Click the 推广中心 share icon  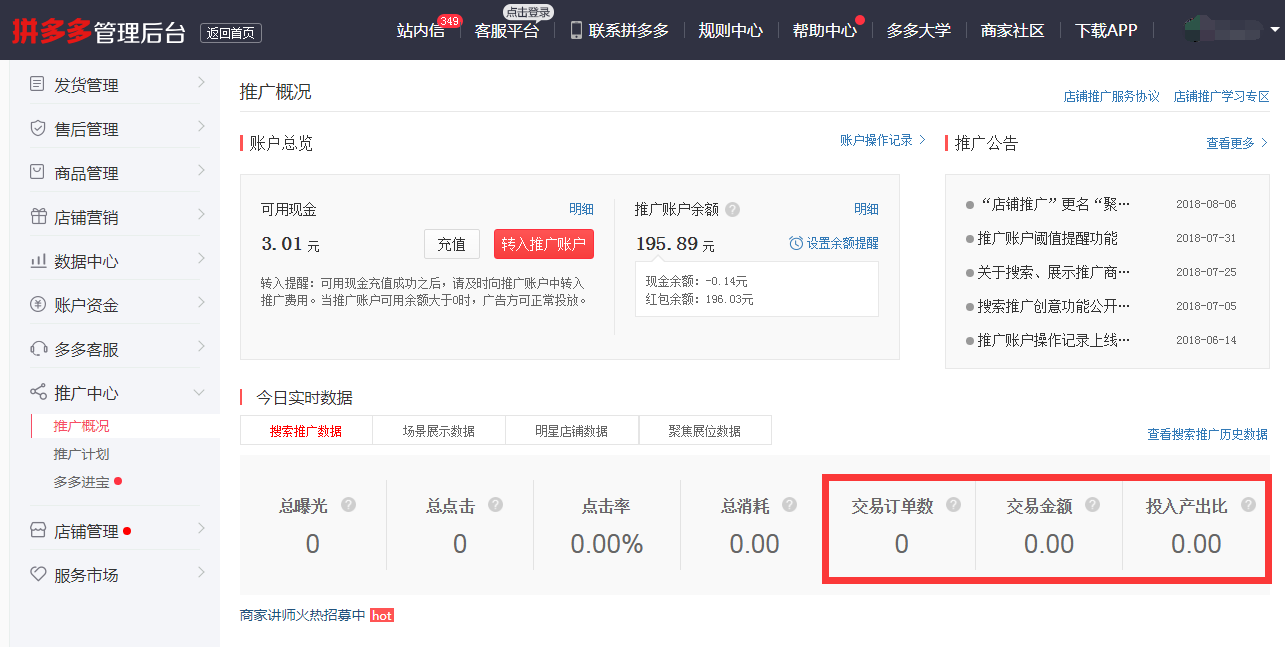coord(38,393)
